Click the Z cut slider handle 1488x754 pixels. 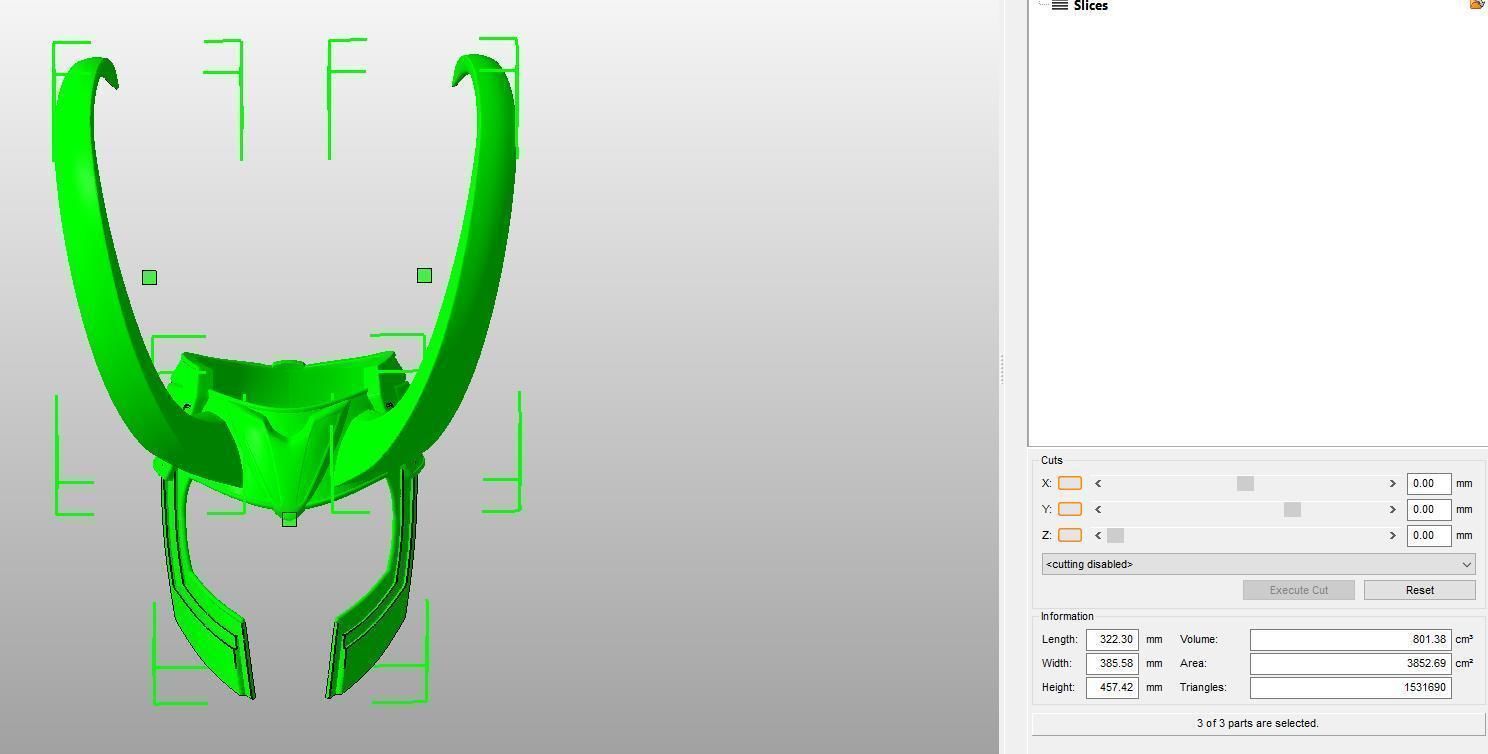coord(1115,535)
